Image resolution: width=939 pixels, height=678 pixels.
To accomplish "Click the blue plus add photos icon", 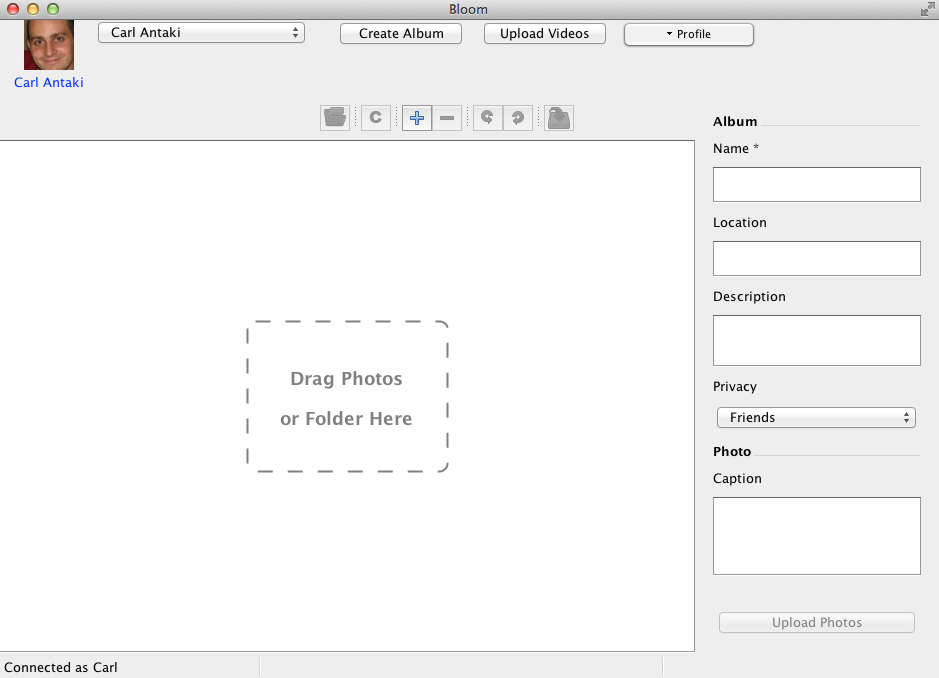I will pos(417,118).
